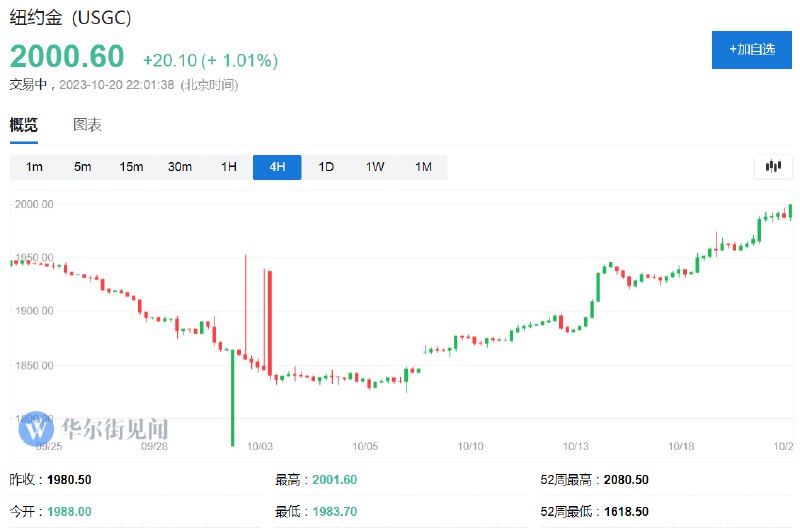Click the 1900.00 price axis label
This screenshot has width=800, height=528.
point(34,311)
